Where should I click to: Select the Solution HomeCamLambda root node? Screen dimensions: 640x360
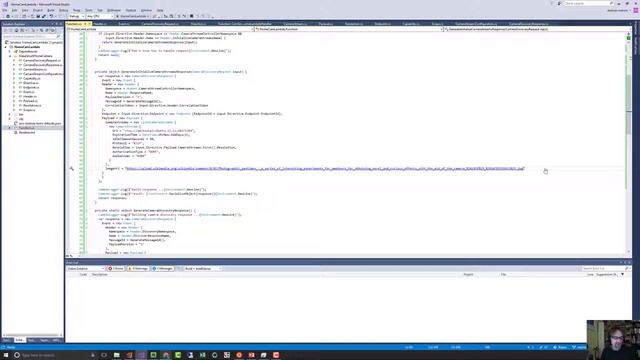click(x=36, y=42)
